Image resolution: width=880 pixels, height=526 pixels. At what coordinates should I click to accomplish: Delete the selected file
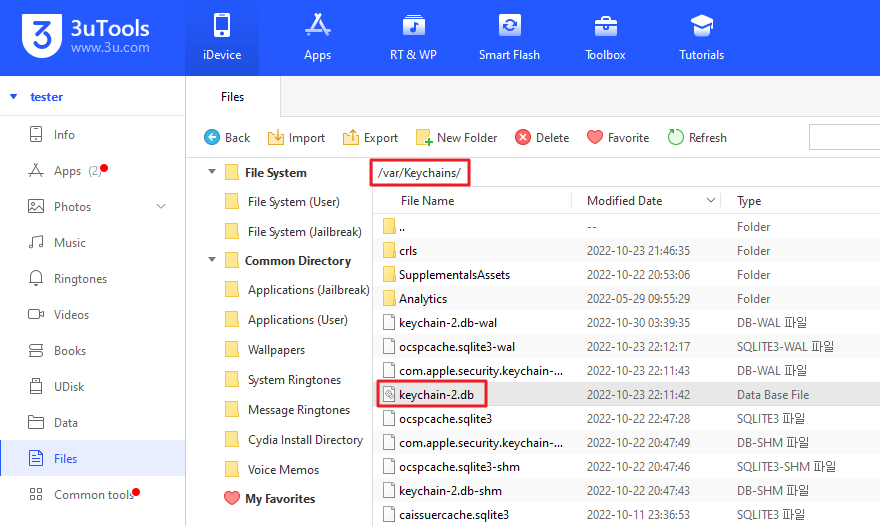click(542, 138)
